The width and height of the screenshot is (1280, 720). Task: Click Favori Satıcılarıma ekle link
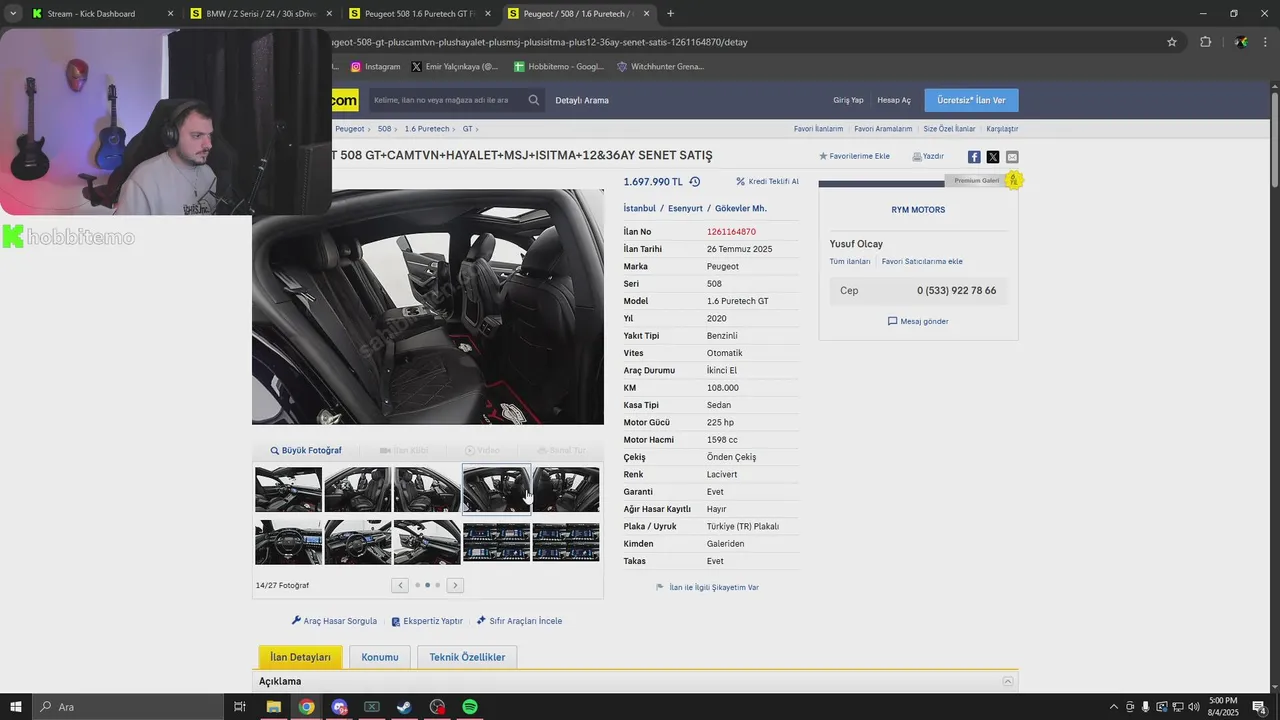[922, 261]
